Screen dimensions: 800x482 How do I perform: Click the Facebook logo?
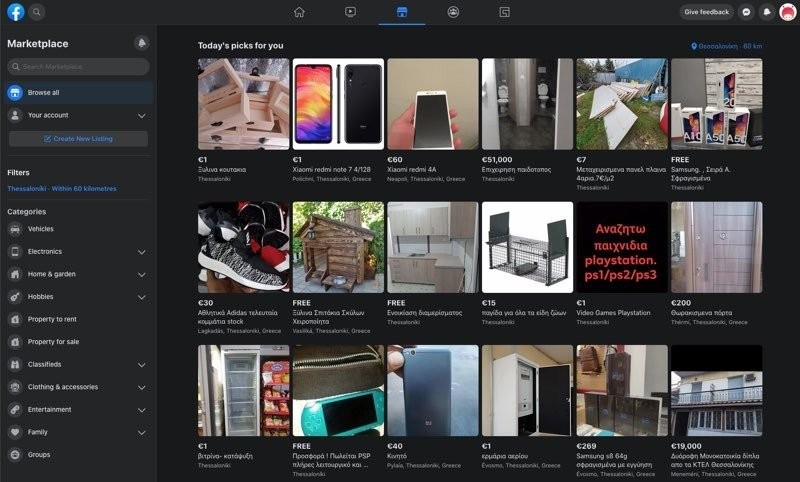click(16, 12)
